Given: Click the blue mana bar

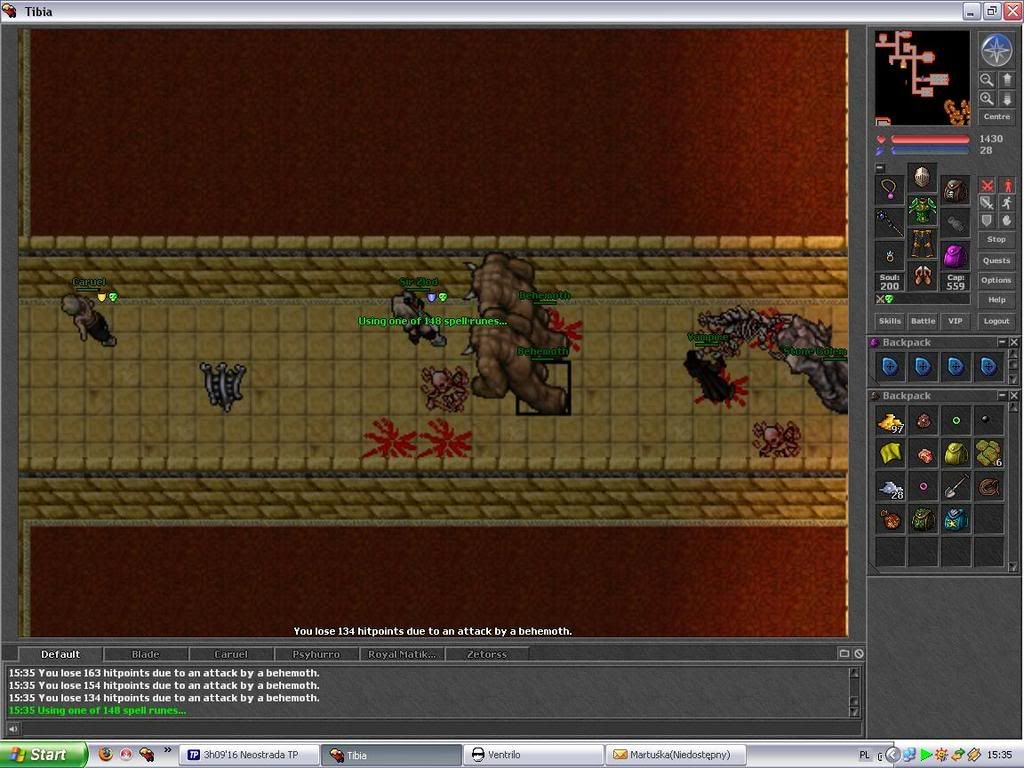Looking at the screenshot, I should 930,151.
